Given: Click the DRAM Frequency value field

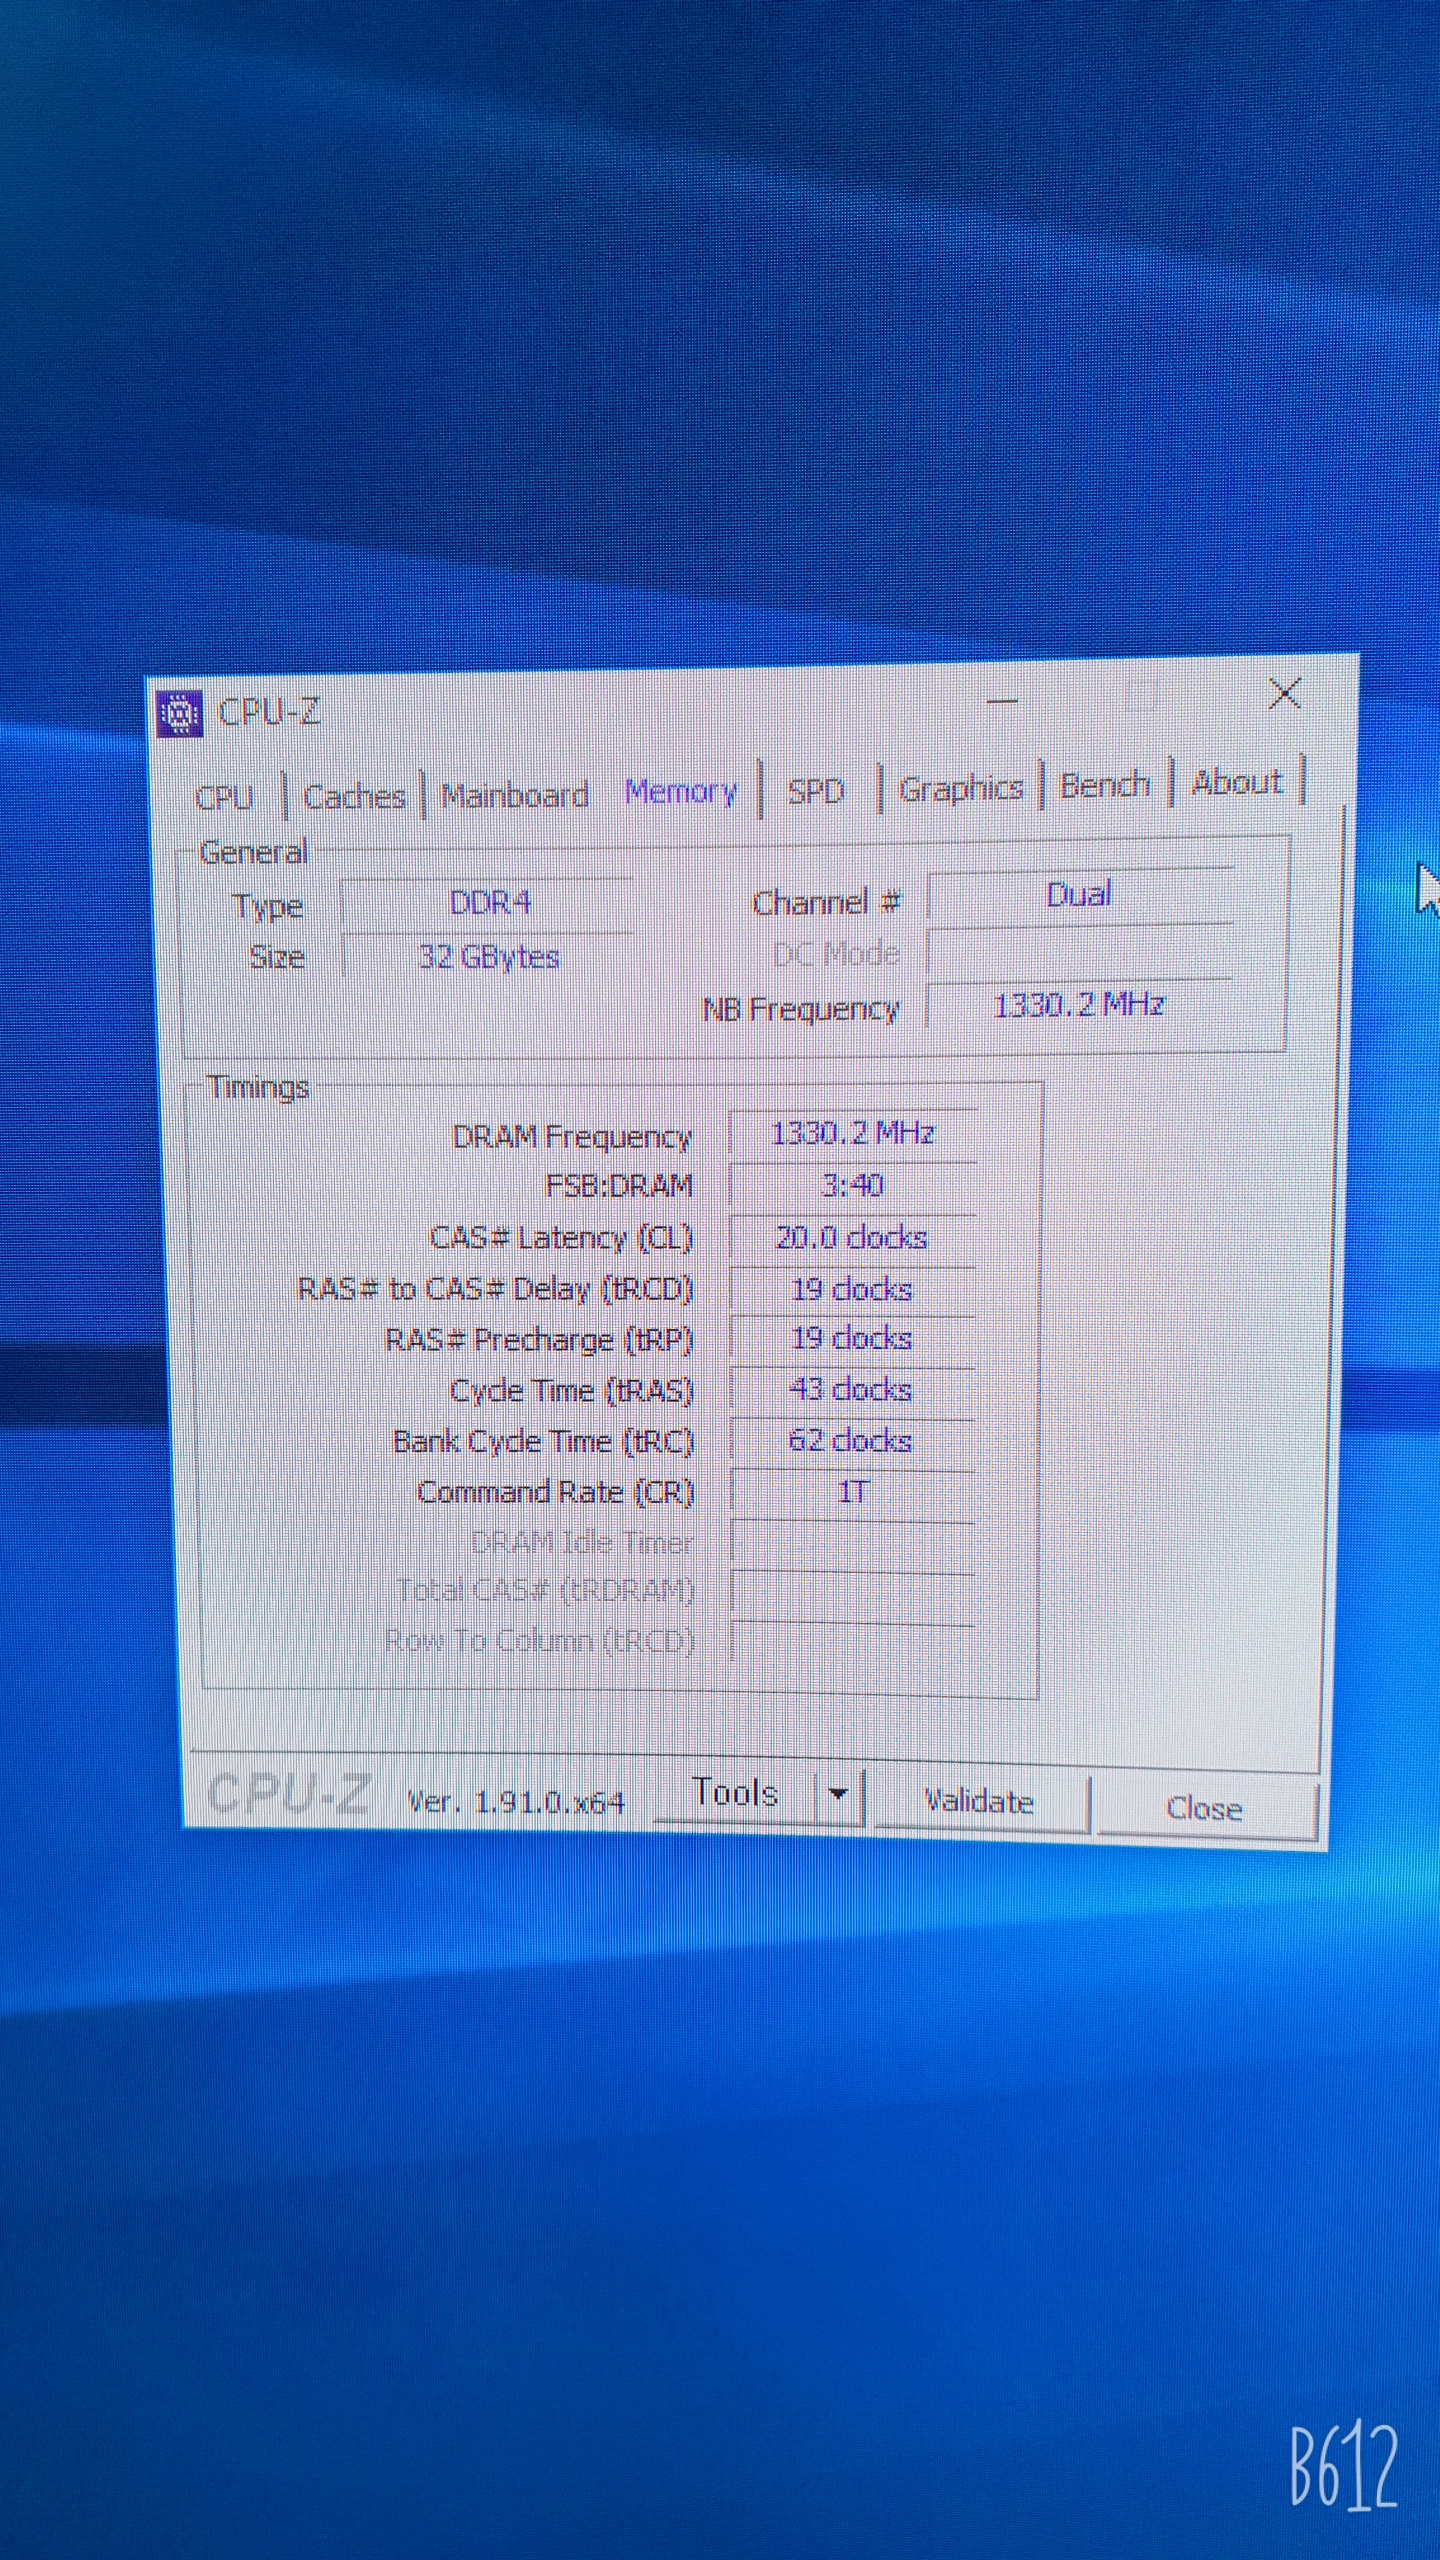Looking at the screenshot, I should tap(853, 1134).
